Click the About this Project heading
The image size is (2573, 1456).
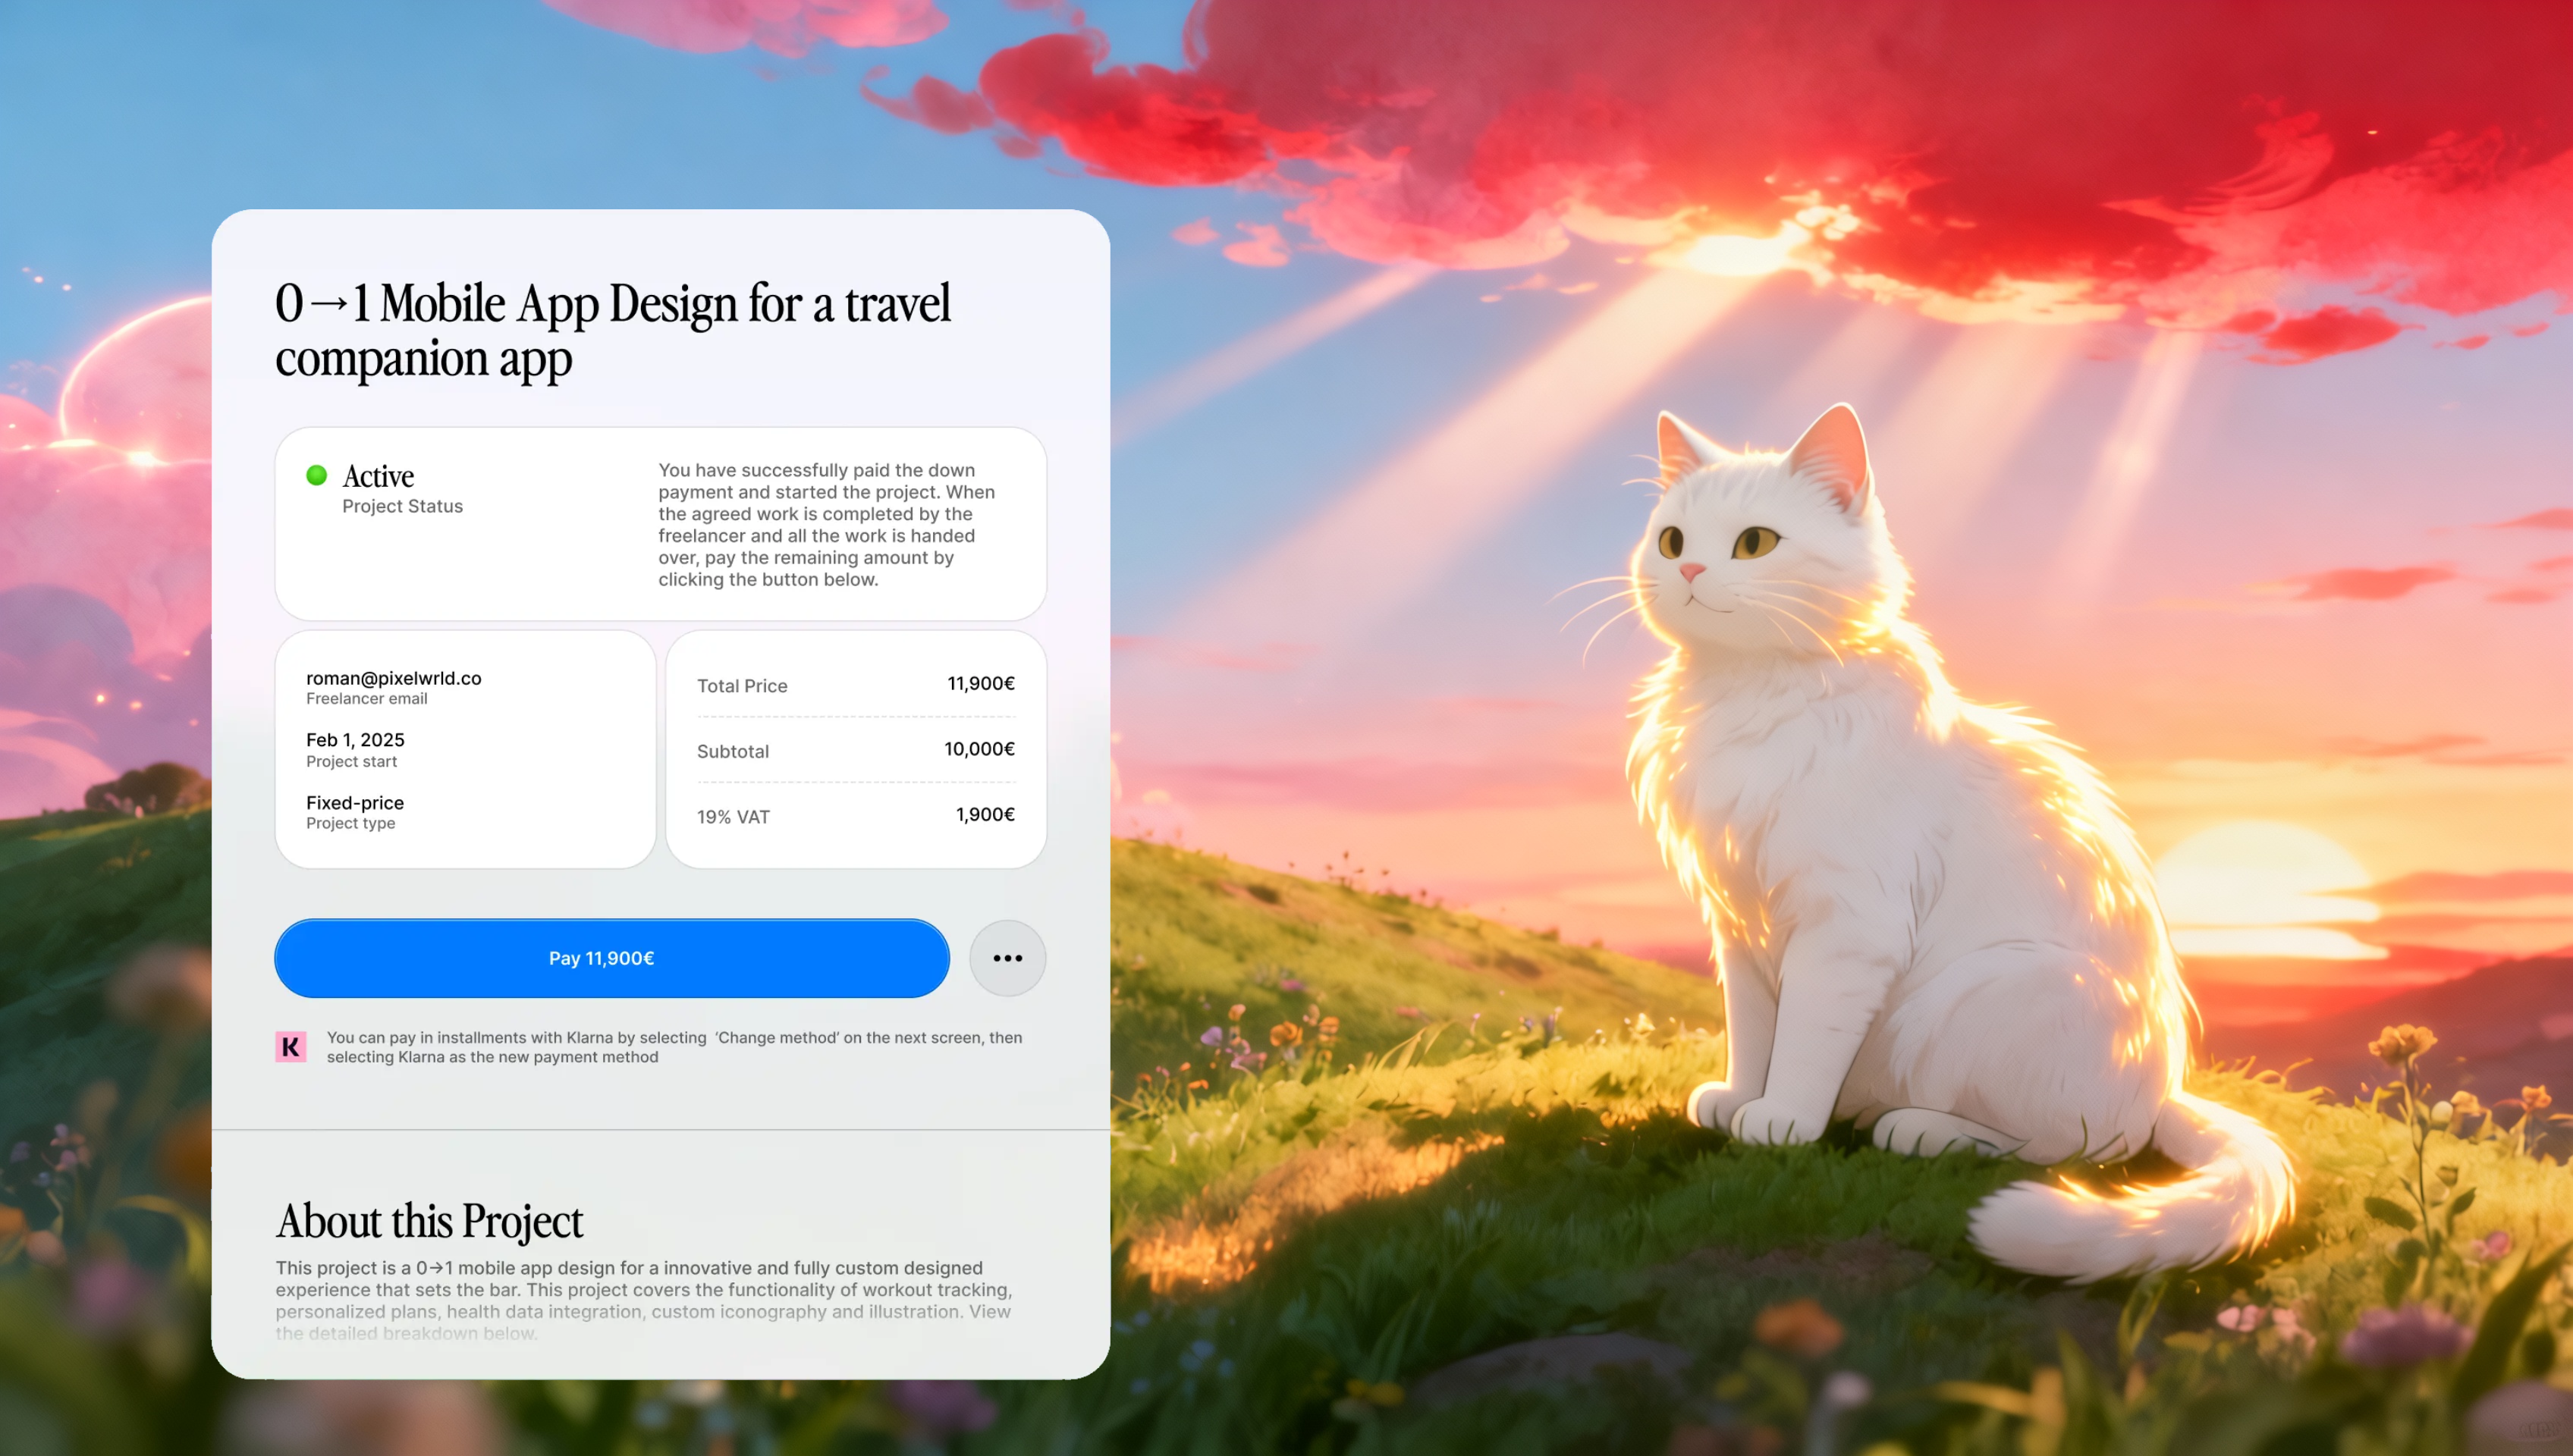click(x=429, y=1221)
